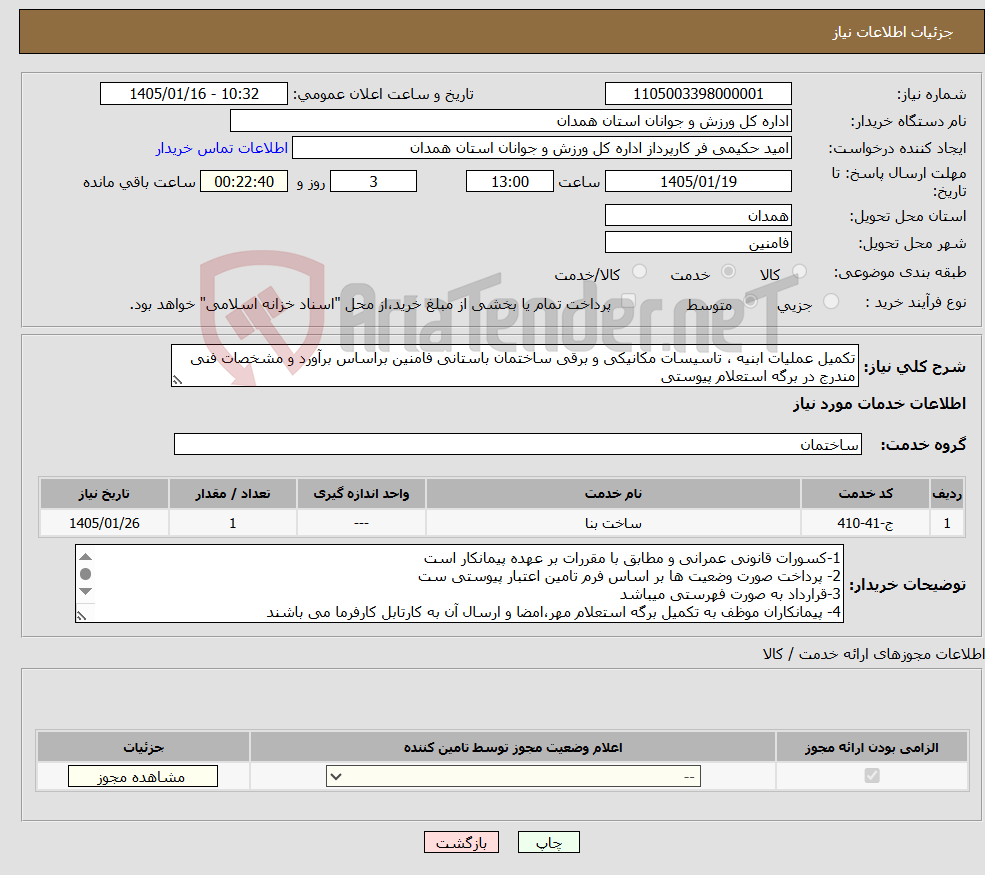Click the remaining days field showing 3
This screenshot has height=875, width=985.
pyautogui.click(x=373, y=182)
